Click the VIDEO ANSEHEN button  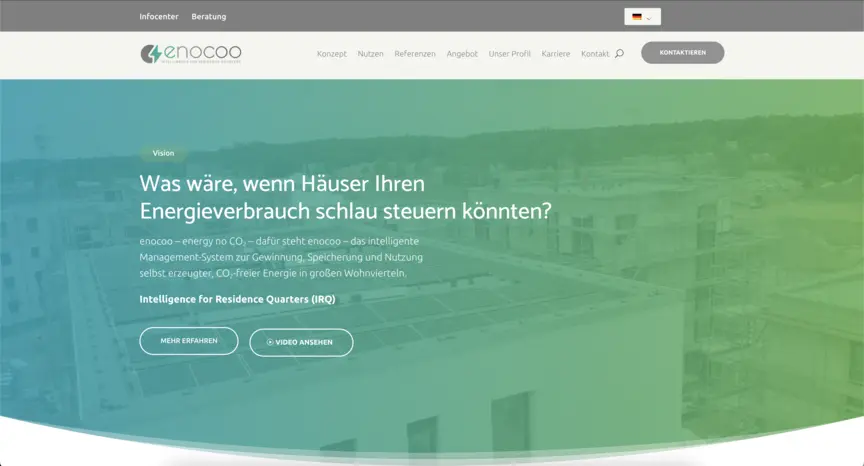point(301,343)
